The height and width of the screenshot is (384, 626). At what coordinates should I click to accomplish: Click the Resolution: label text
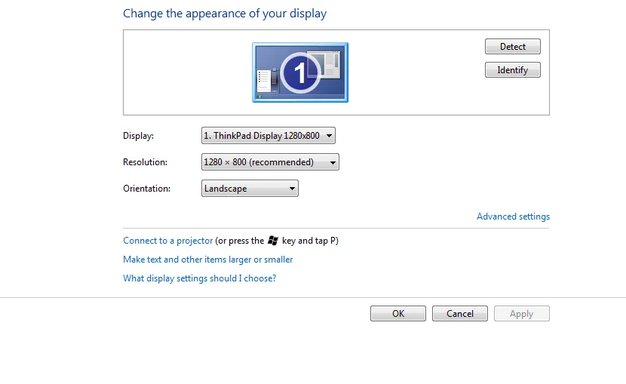point(145,162)
